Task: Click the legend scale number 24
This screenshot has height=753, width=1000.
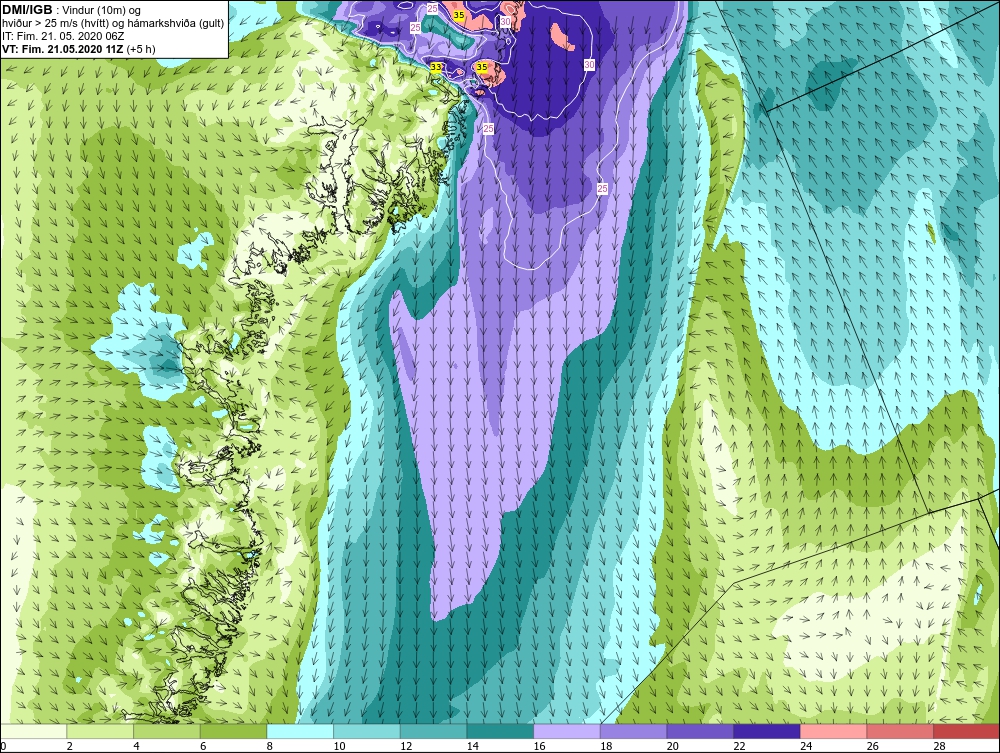Action: [x=805, y=746]
